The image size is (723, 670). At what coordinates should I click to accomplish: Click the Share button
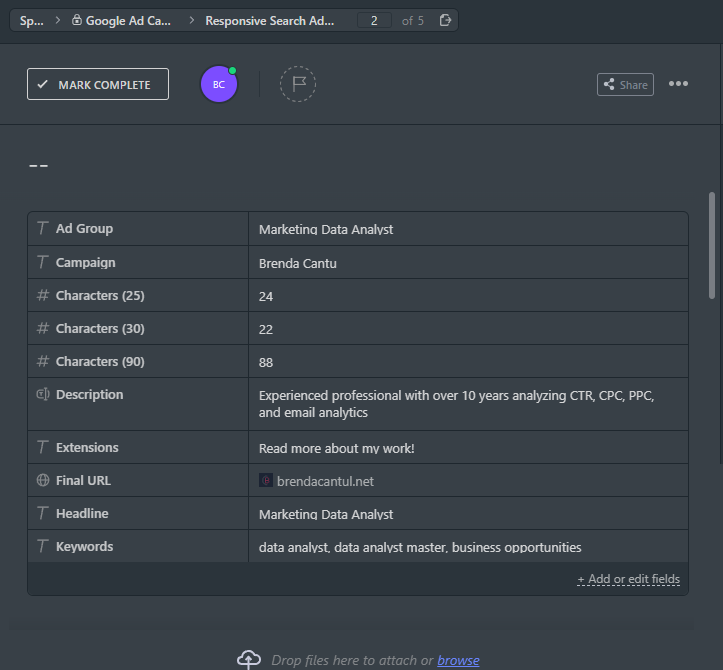coord(625,85)
